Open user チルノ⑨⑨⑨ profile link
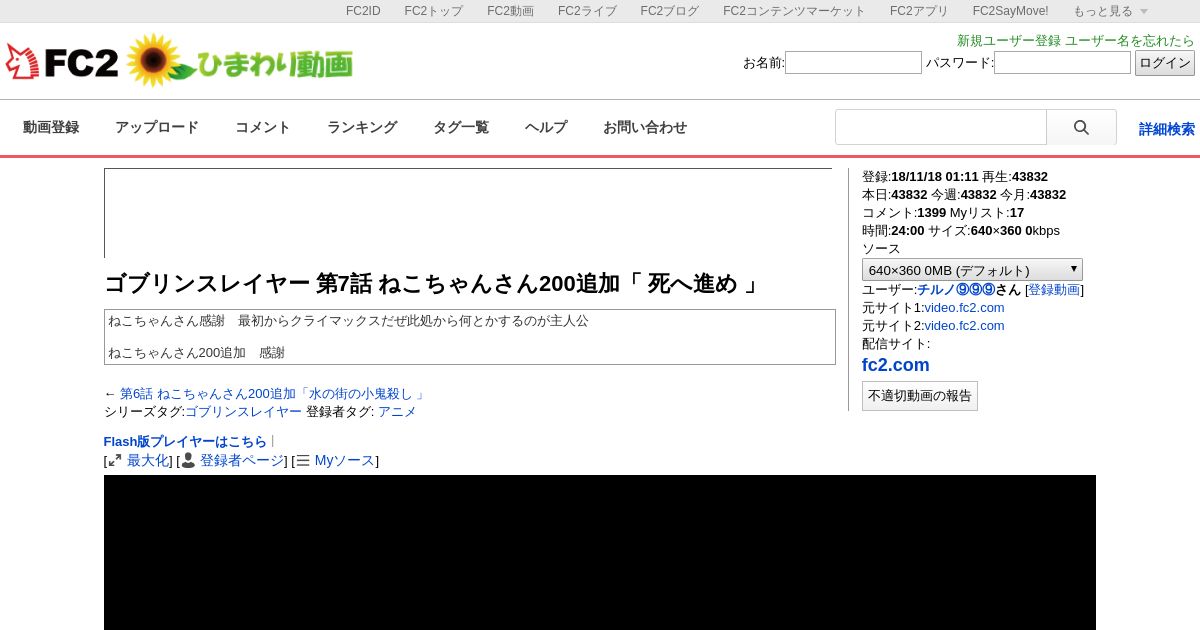 [x=956, y=289]
